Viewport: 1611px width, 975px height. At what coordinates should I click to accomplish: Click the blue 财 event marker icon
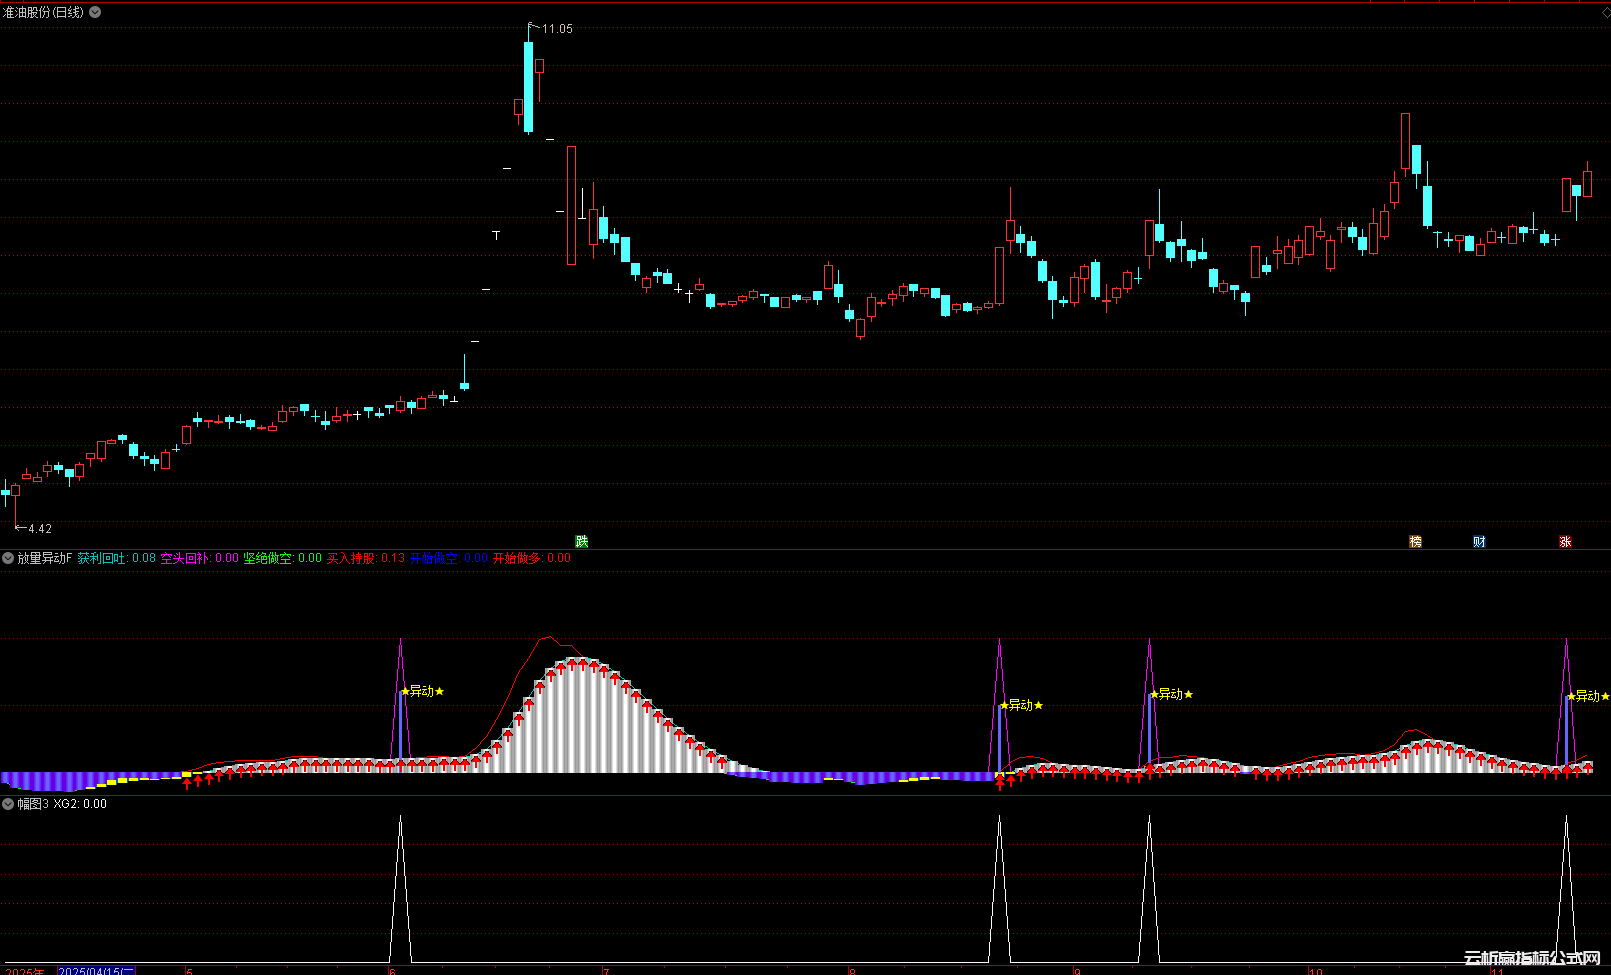1479,542
